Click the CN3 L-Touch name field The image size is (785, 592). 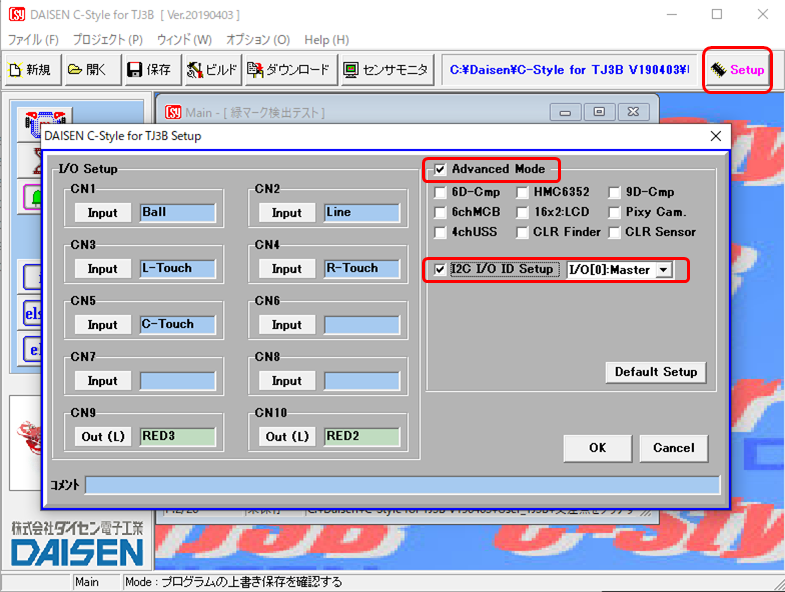pyautogui.click(x=178, y=269)
